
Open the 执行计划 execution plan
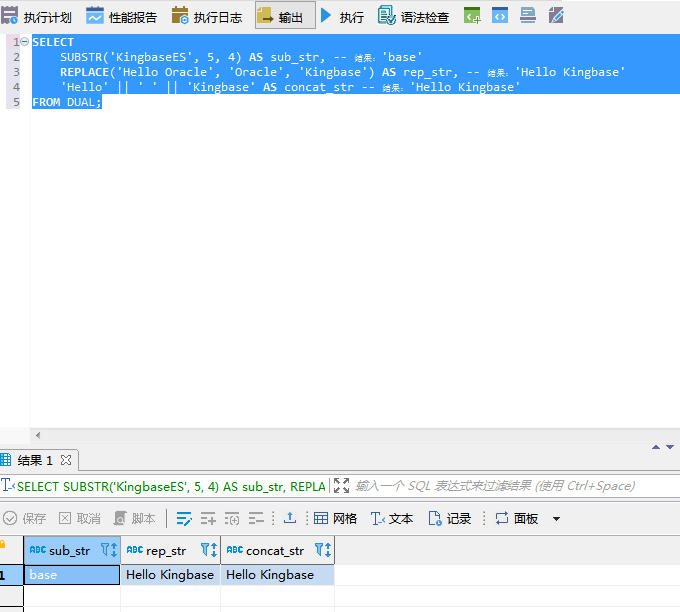click(37, 17)
